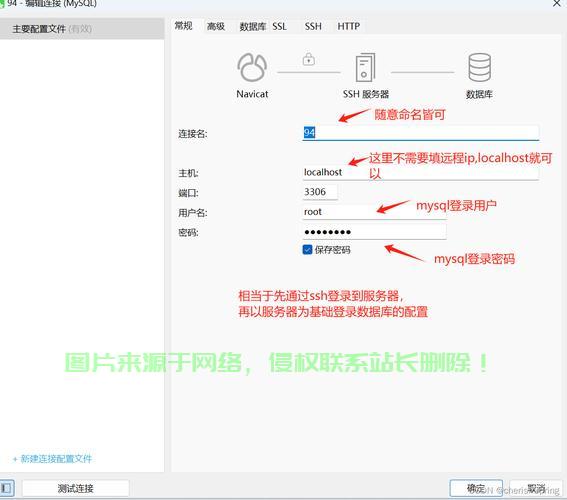The width and height of the screenshot is (567, 500).
Task: Switch to the 常规 tab
Action: coord(183,26)
